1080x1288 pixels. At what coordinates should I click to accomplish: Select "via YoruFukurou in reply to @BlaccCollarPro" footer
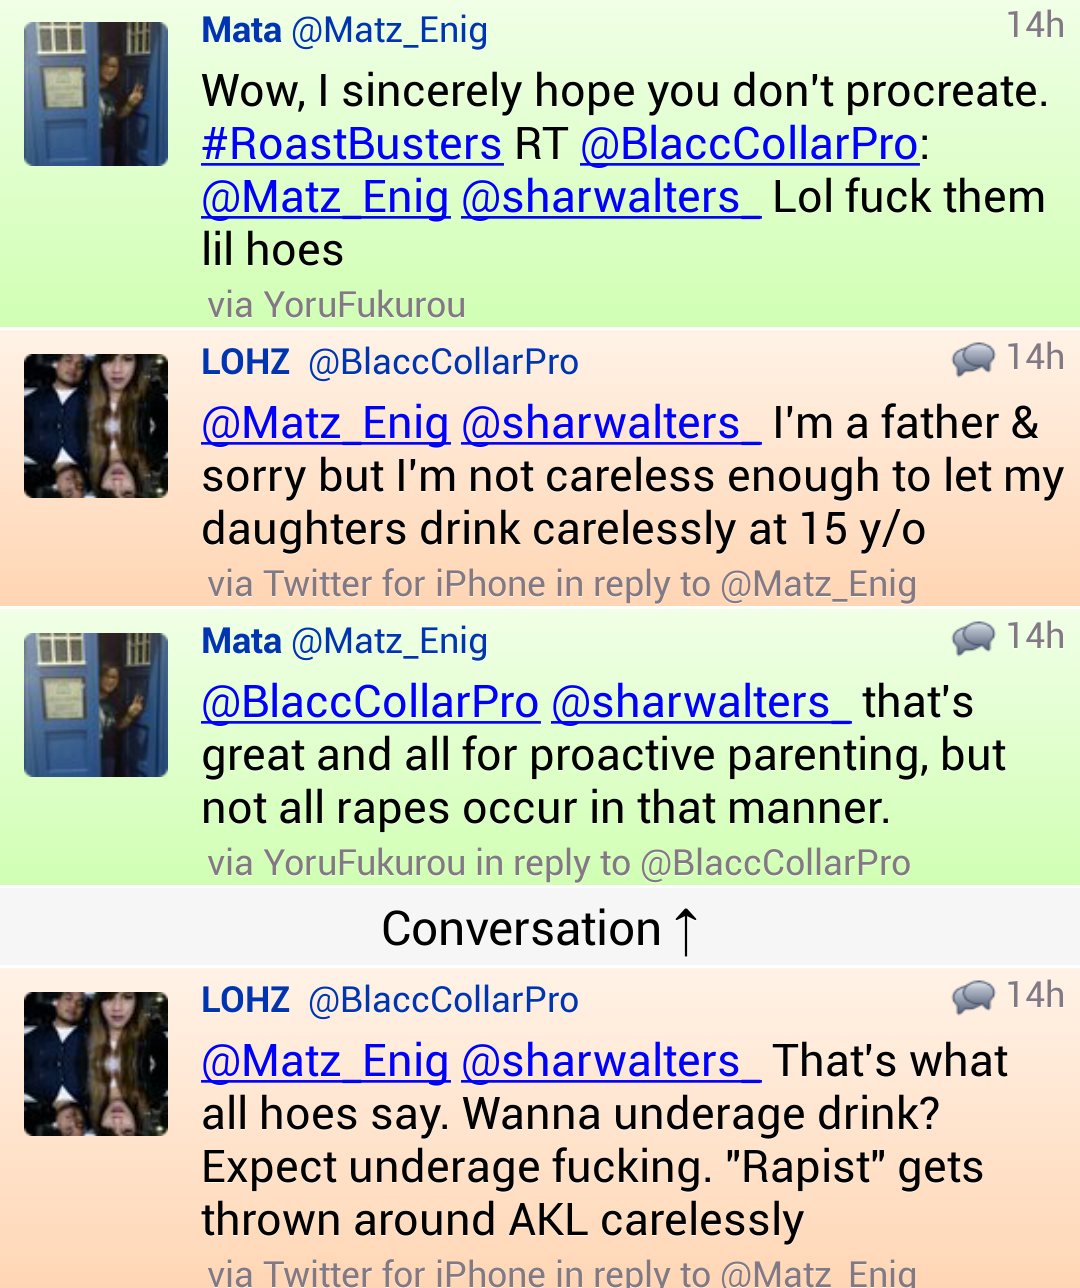coord(558,863)
